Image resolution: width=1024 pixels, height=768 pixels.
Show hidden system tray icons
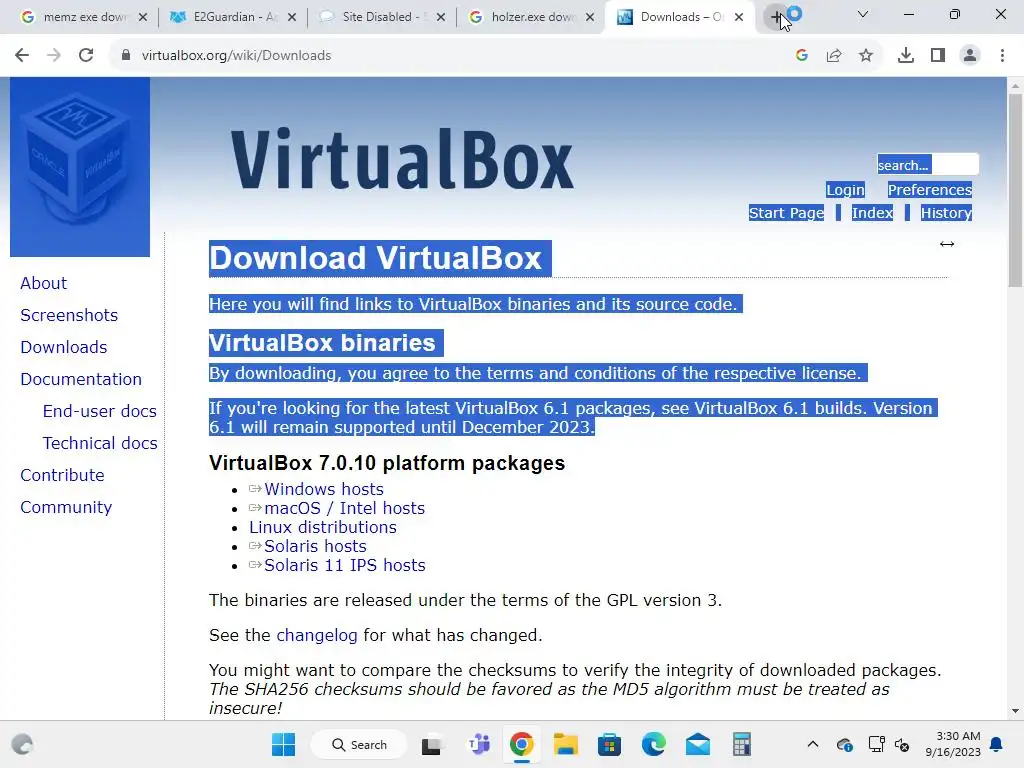tap(812, 744)
